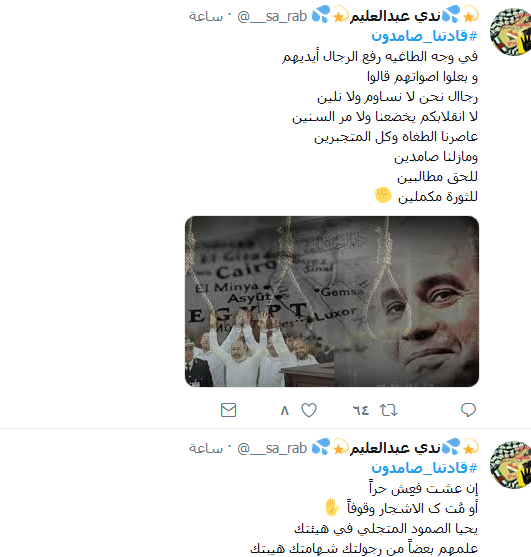
Task: Open the second tweet's profile avatar
Action: (x=510, y=464)
